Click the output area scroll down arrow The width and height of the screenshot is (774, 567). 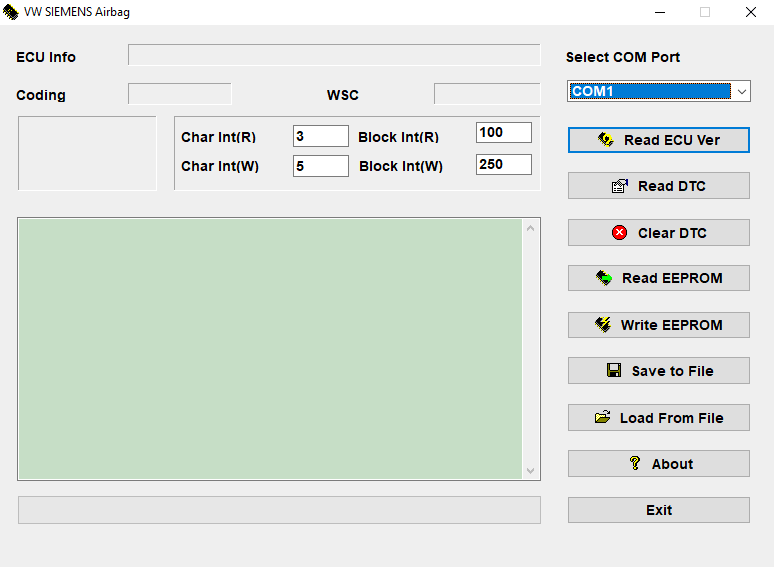click(x=531, y=470)
